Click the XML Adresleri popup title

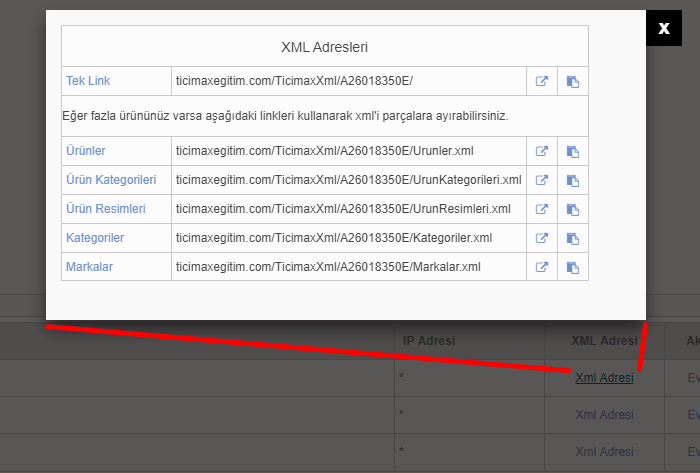point(325,47)
